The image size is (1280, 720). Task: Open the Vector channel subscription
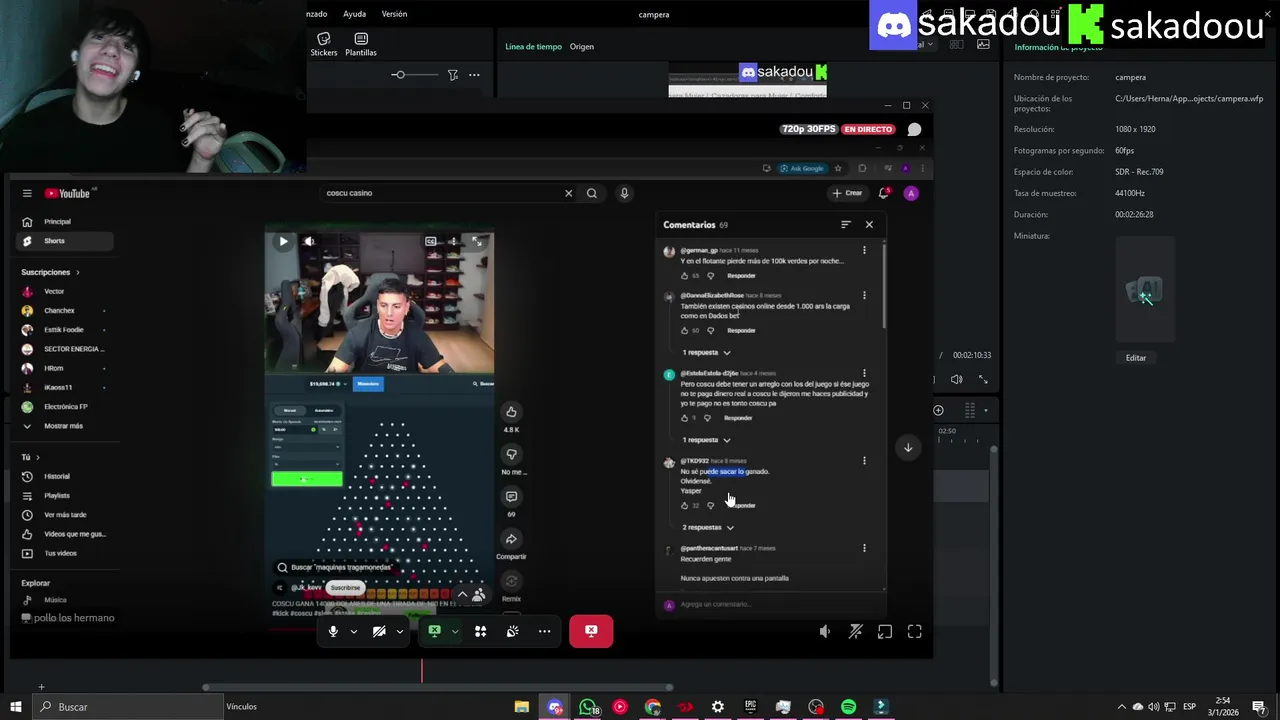point(54,291)
